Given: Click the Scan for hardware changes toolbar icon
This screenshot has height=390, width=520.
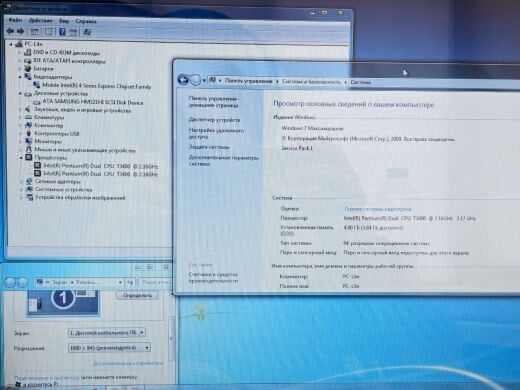Looking at the screenshot, I should pyautogui.click(x=87, y=32).
